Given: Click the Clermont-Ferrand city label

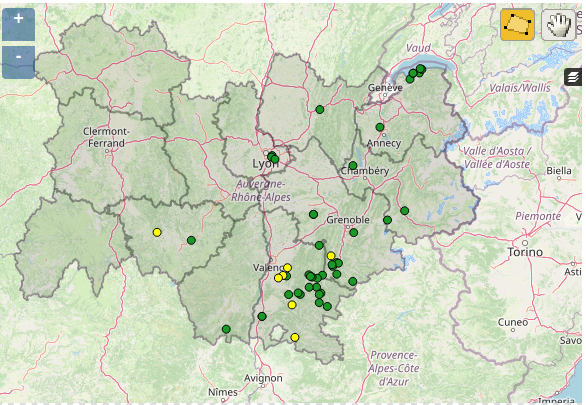Looking at the screenshot, I should click(x=106, y=137).
